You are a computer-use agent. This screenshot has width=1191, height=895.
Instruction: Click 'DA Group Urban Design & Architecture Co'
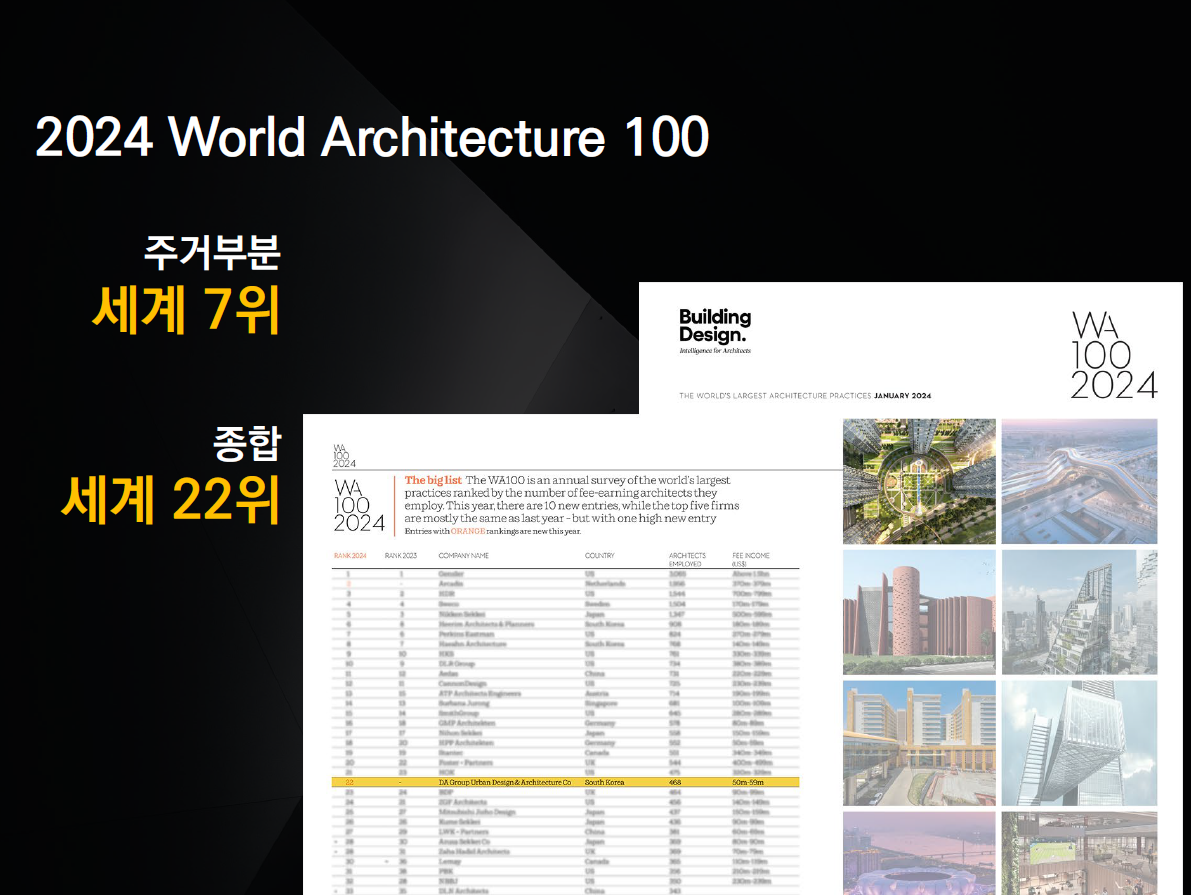[504, 782]
